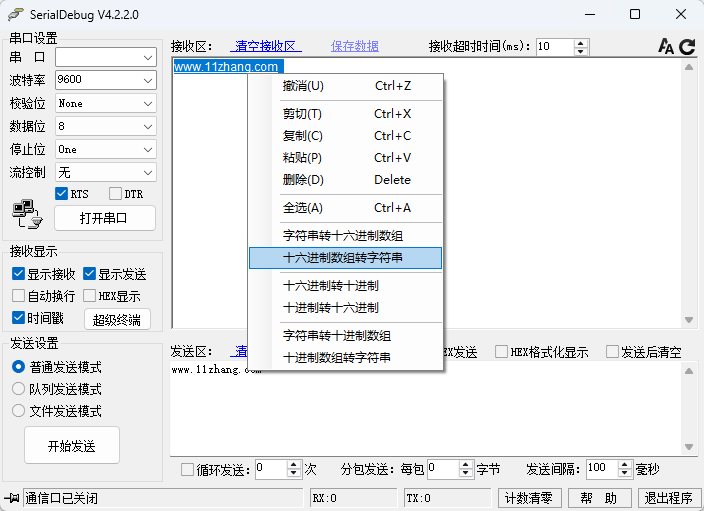This screenshot has width=704, height=511.
Task: Click inside the send area text box
Action: 427,409
